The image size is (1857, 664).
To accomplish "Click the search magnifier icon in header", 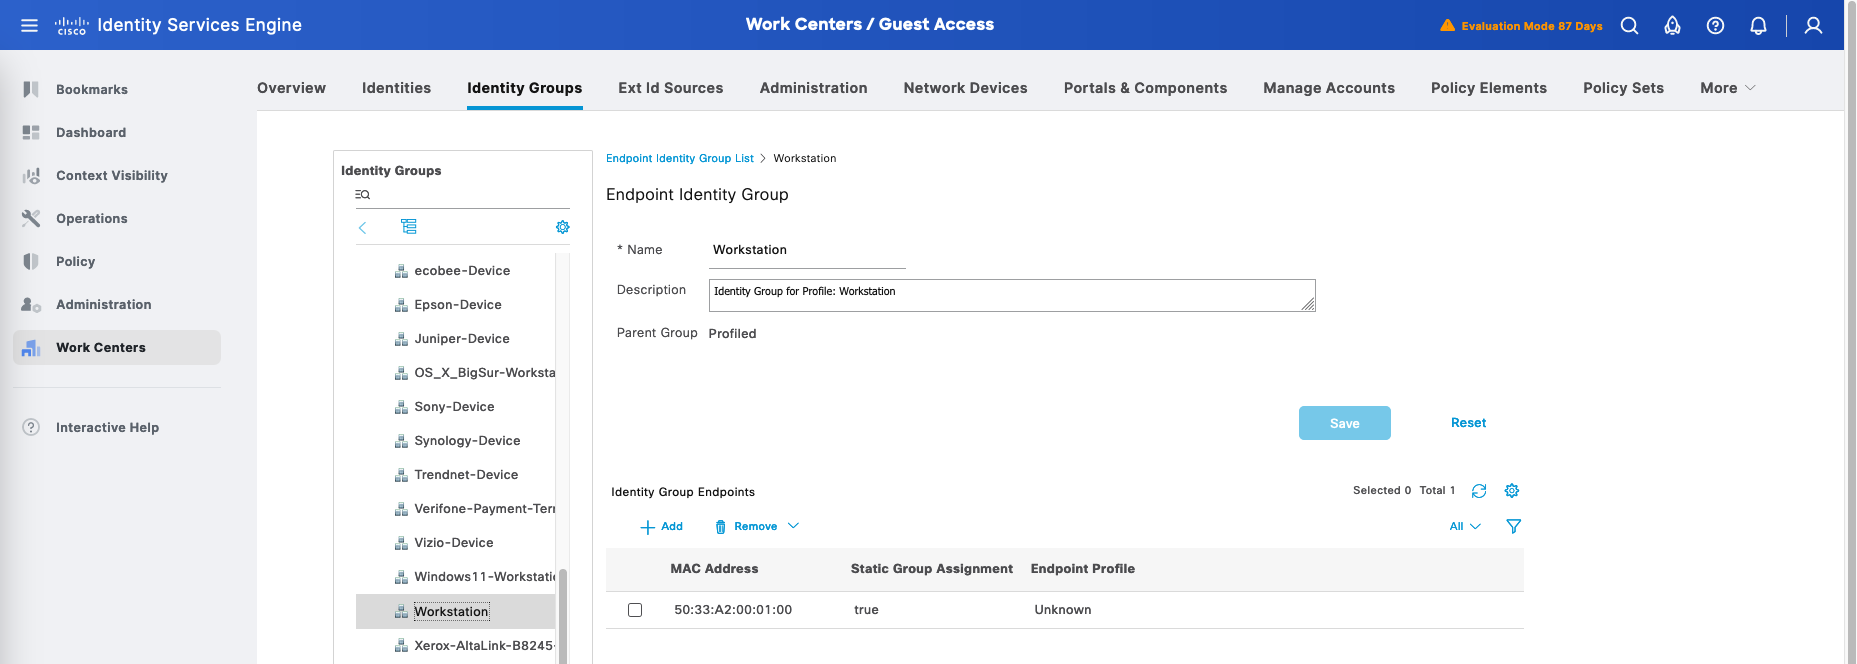I will (1629, 26).
